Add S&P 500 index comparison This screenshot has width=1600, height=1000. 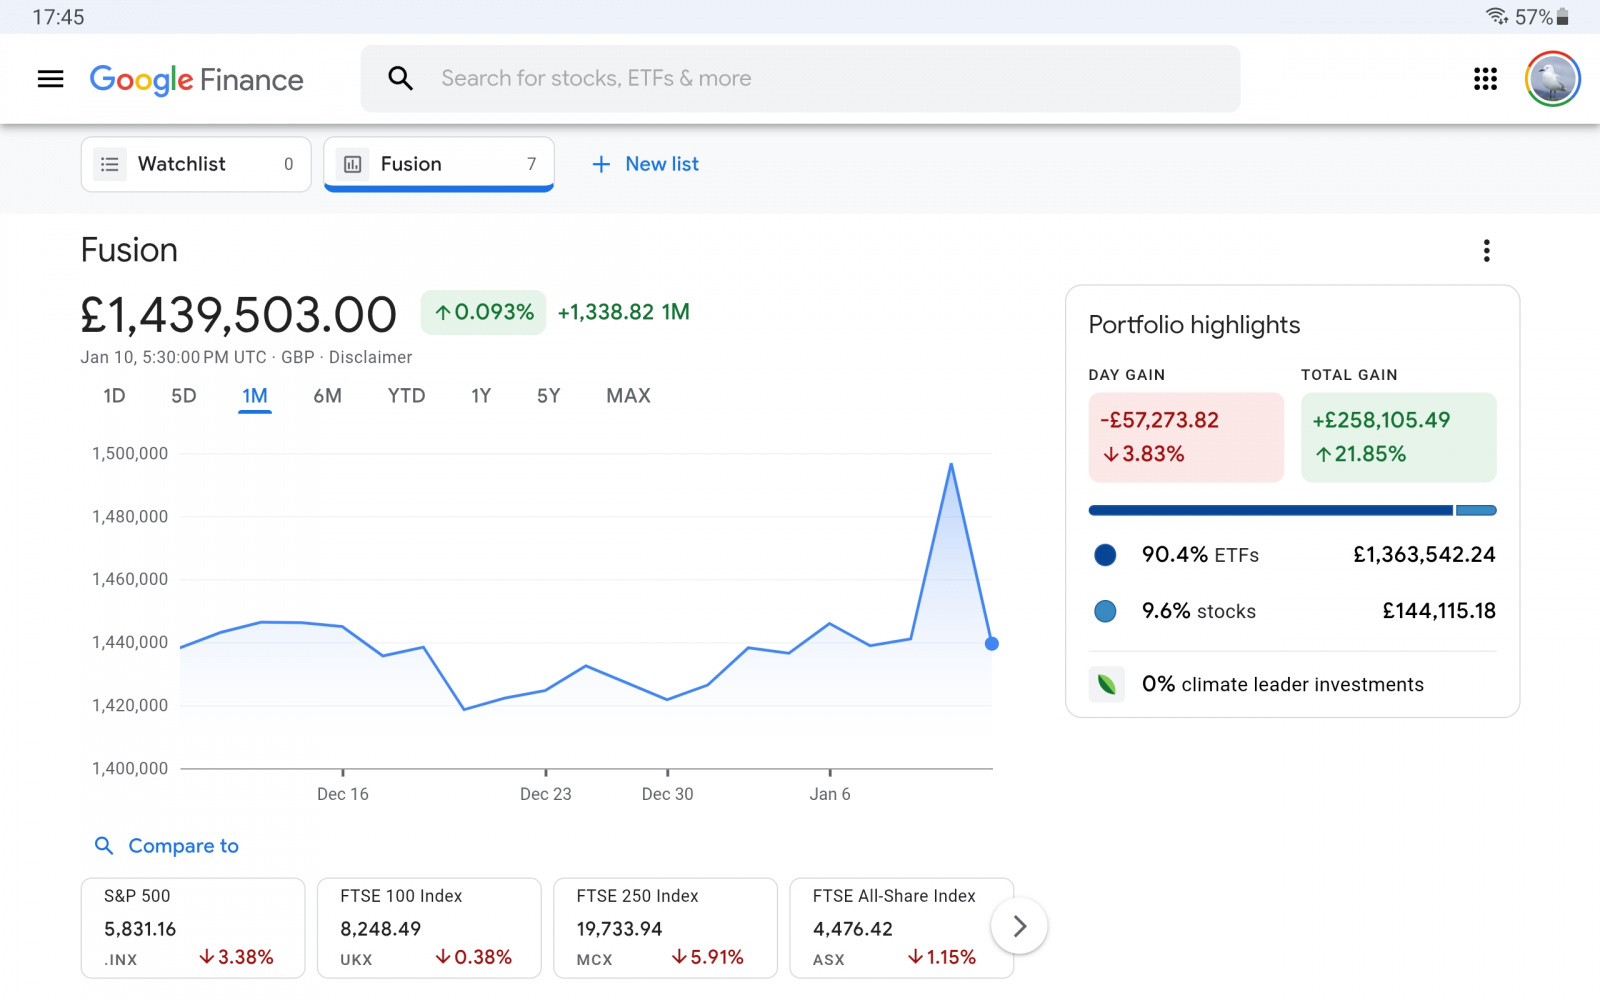tap(193, 928)
